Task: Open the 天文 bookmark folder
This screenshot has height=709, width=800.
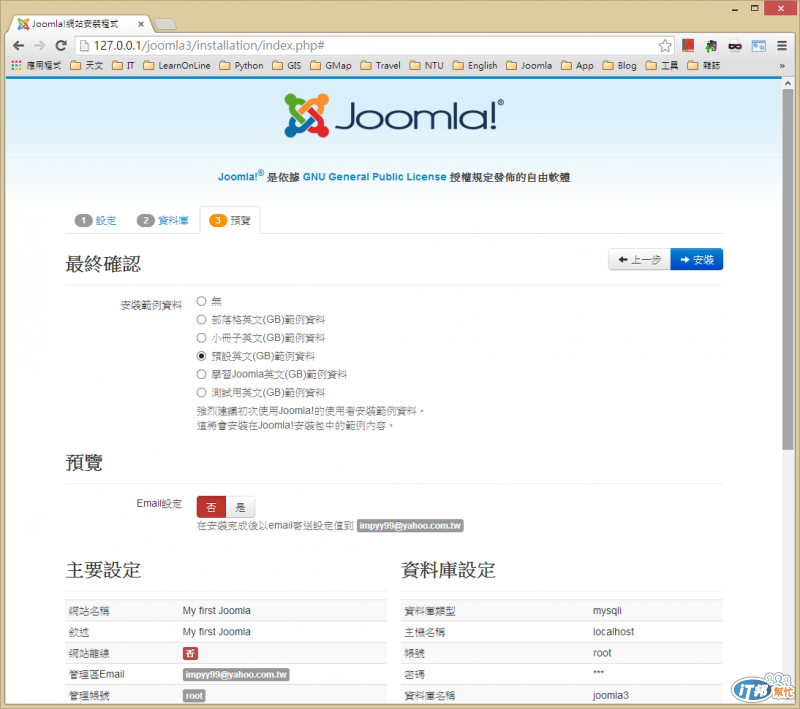Action: click(x=87, y=65)
